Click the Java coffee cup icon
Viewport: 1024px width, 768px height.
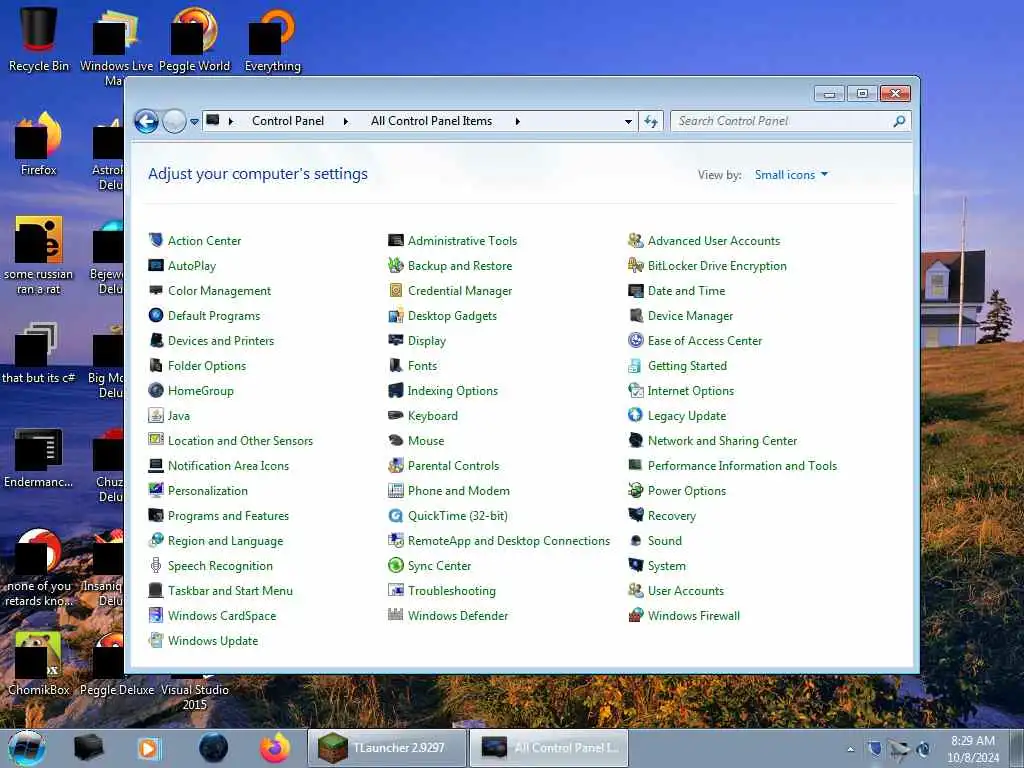tap(155, 415)
